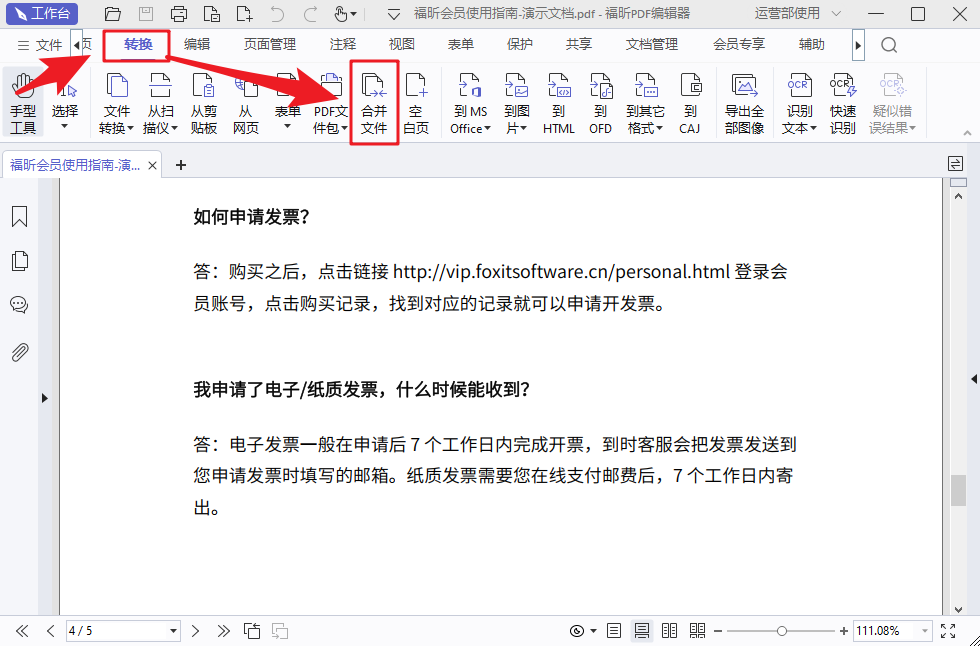Open the bookmarks panel in left sidebar
The width and height of the screenshot is (980, 646).
click(19, 217)
